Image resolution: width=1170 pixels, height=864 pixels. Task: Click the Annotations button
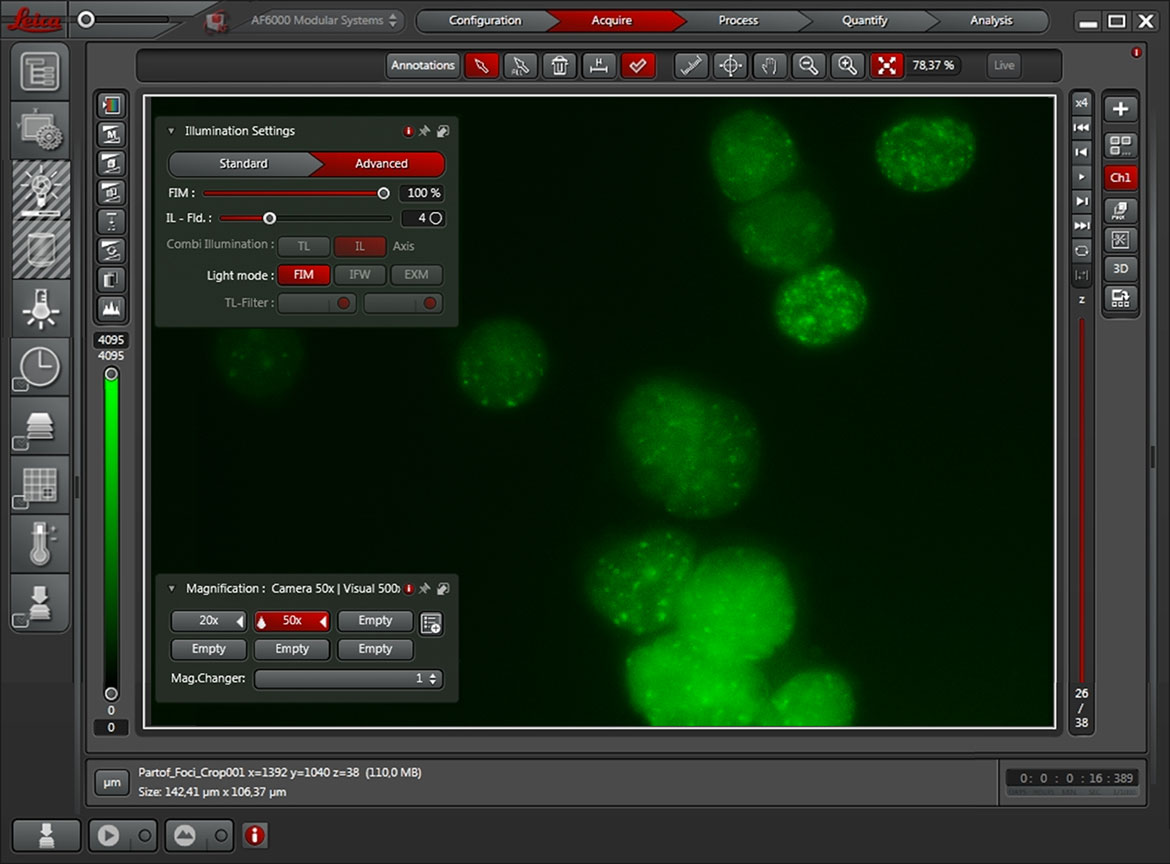[x=422, y=66]
